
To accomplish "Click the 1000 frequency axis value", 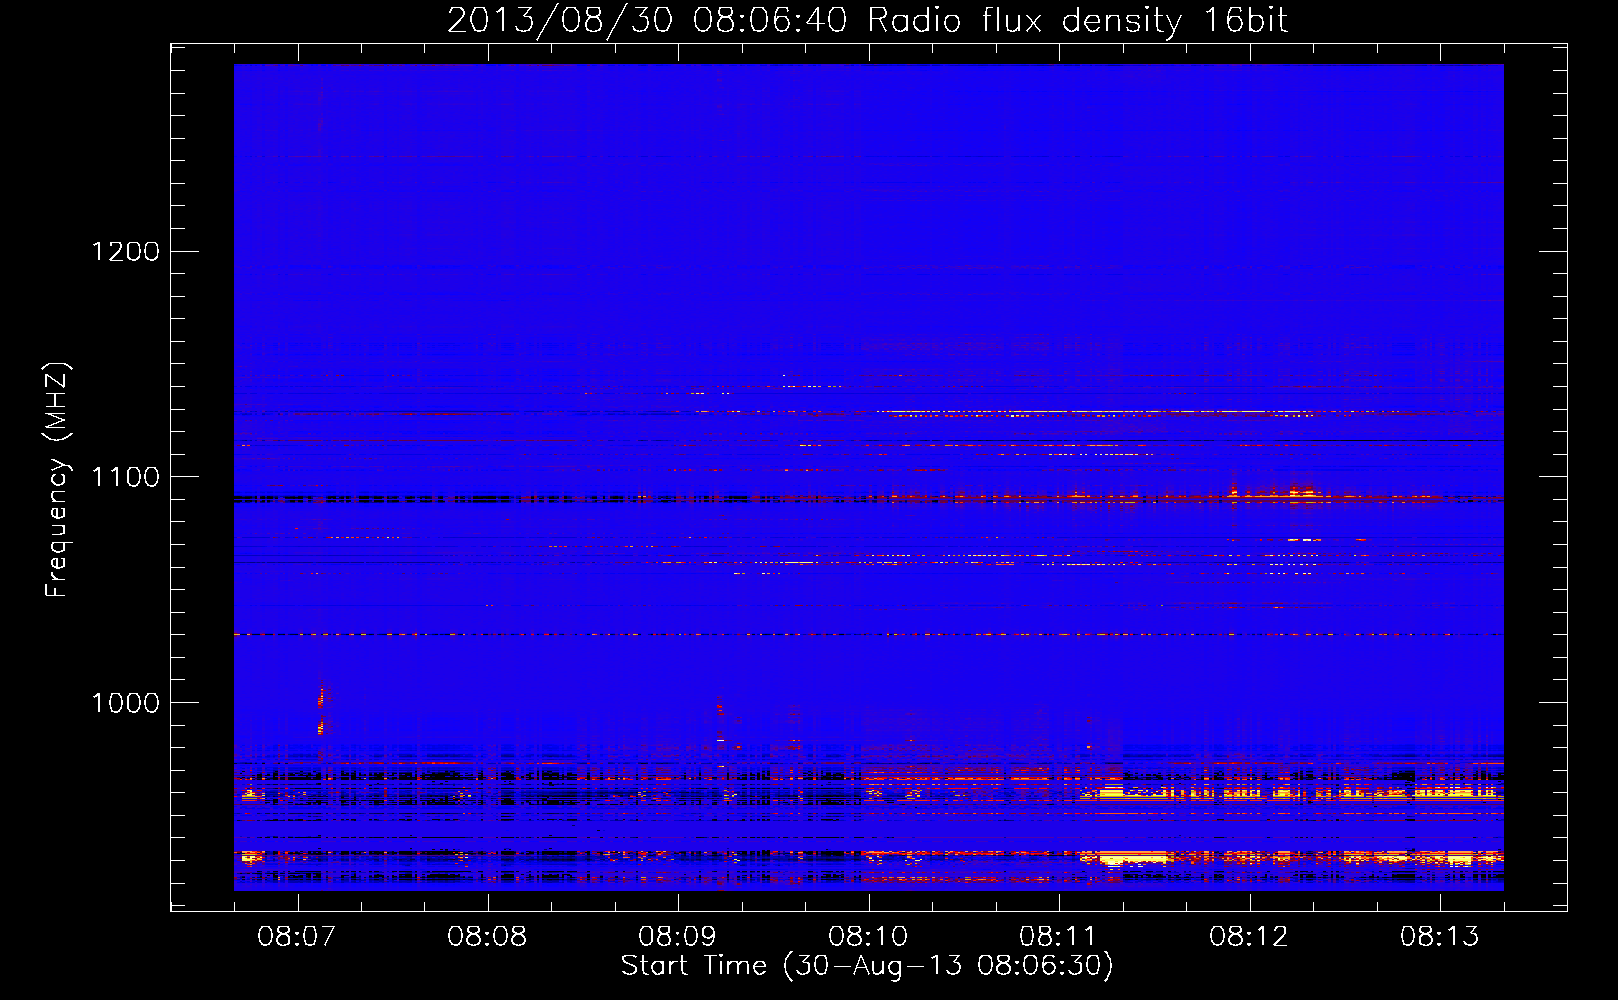I will [x=126, y=703].
